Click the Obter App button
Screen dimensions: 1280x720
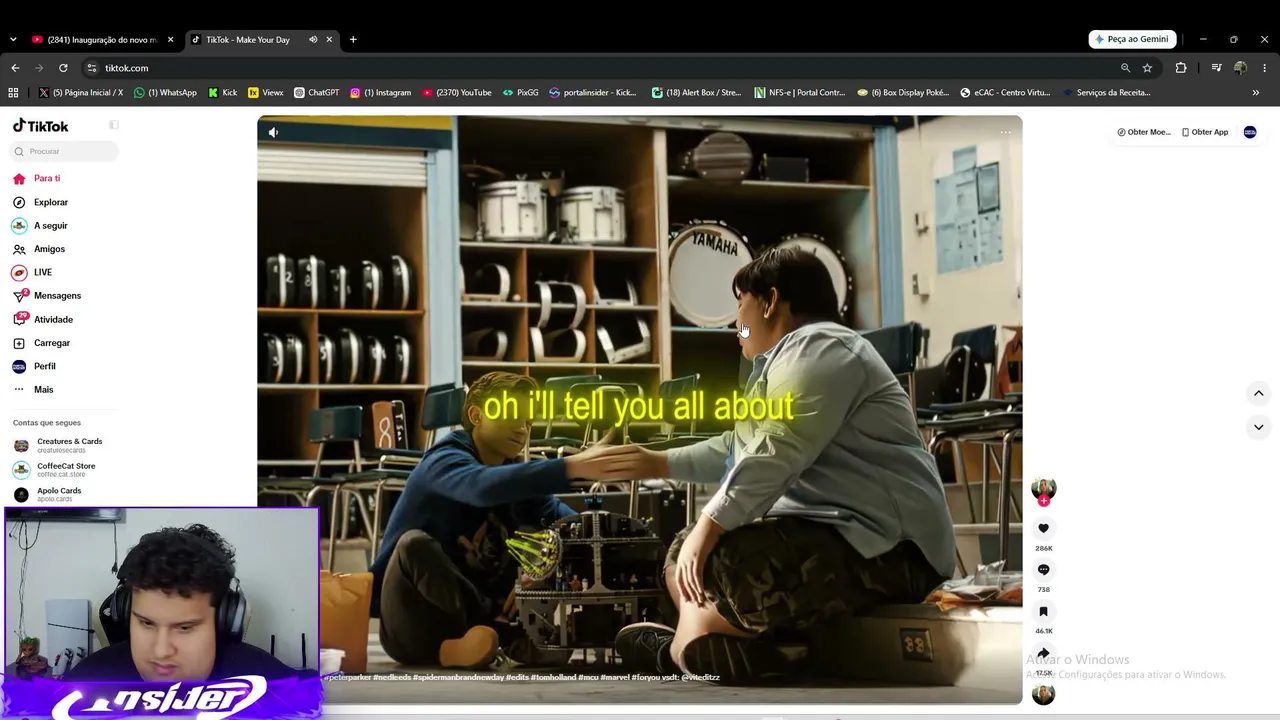click(1204, 132)
